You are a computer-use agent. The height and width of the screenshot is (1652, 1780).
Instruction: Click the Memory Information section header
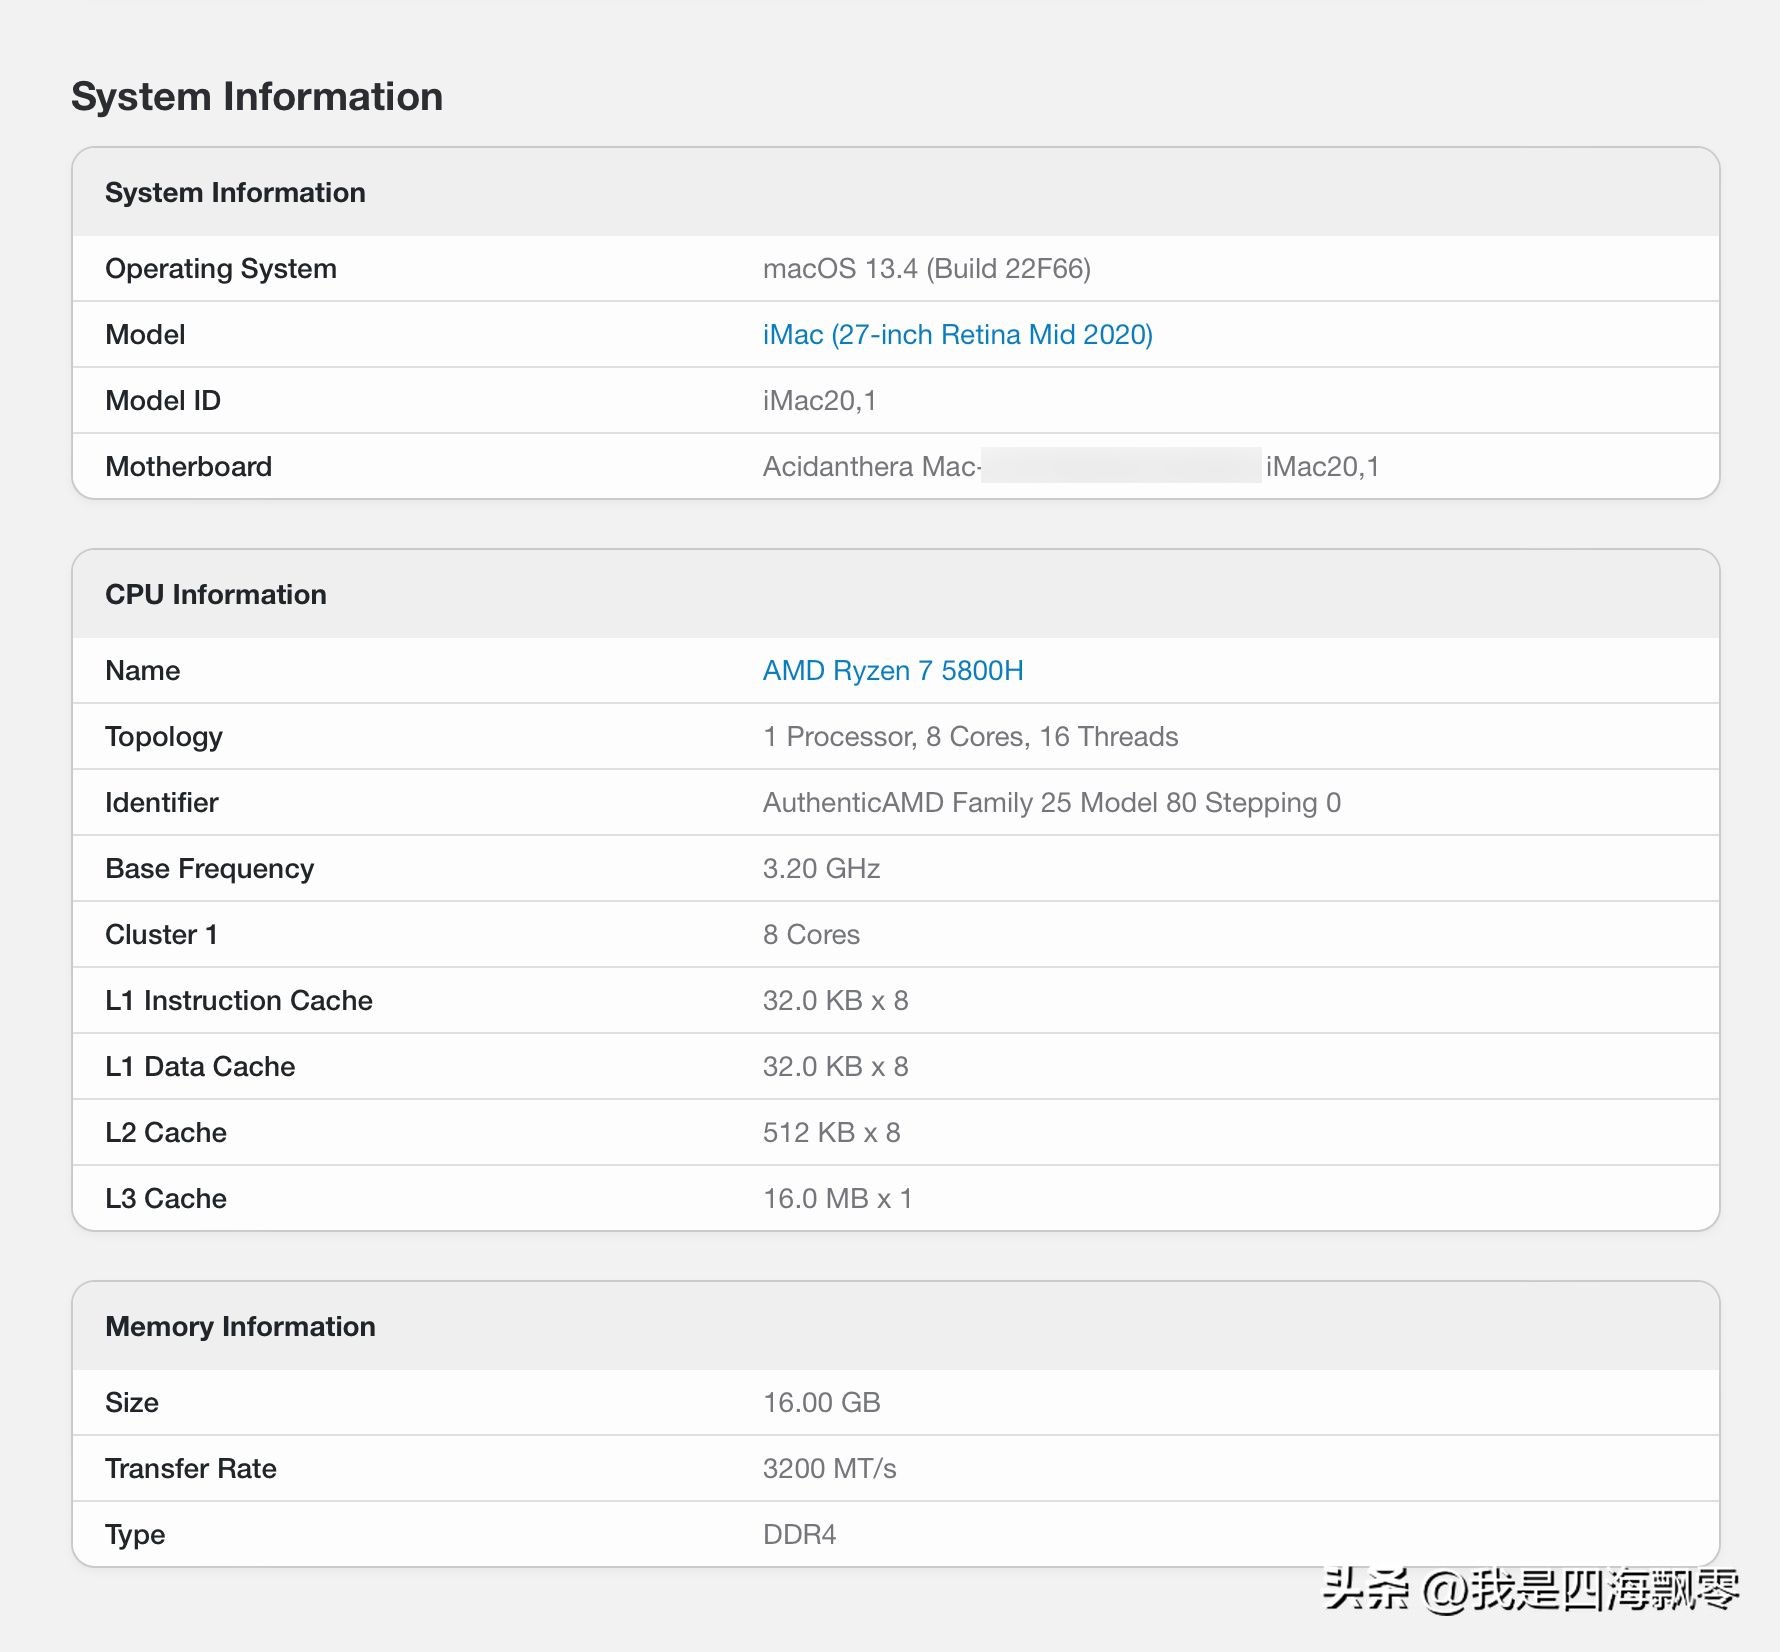click(240, 1326)
